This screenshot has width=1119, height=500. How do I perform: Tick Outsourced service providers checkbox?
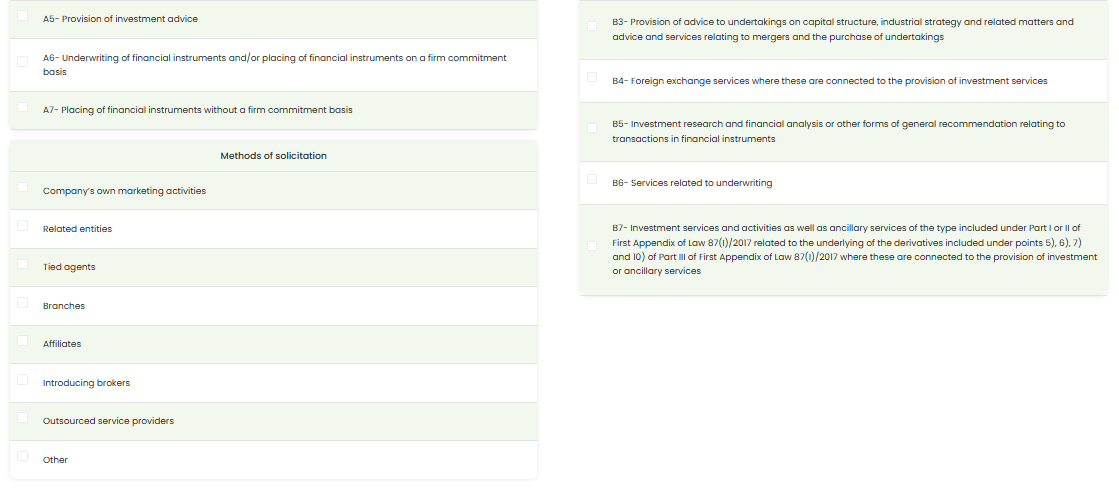tap(23, 417)
